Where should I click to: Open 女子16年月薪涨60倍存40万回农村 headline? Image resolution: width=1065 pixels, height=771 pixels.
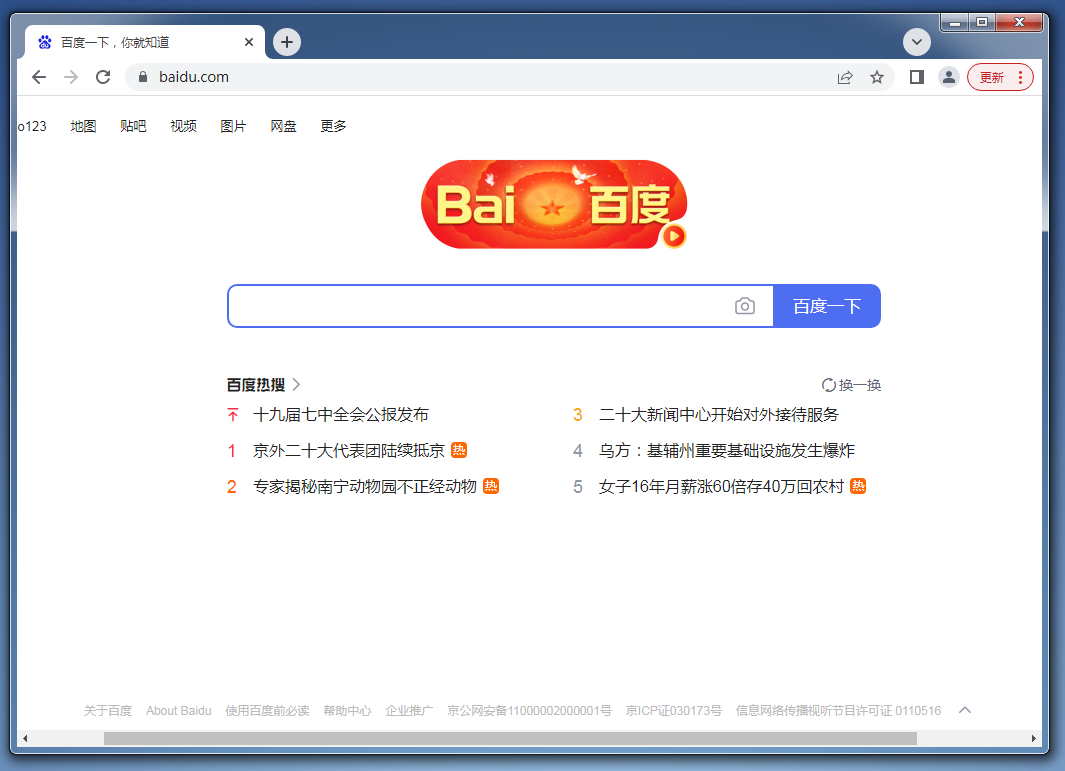pyautogui.click(x=721, y=486)
